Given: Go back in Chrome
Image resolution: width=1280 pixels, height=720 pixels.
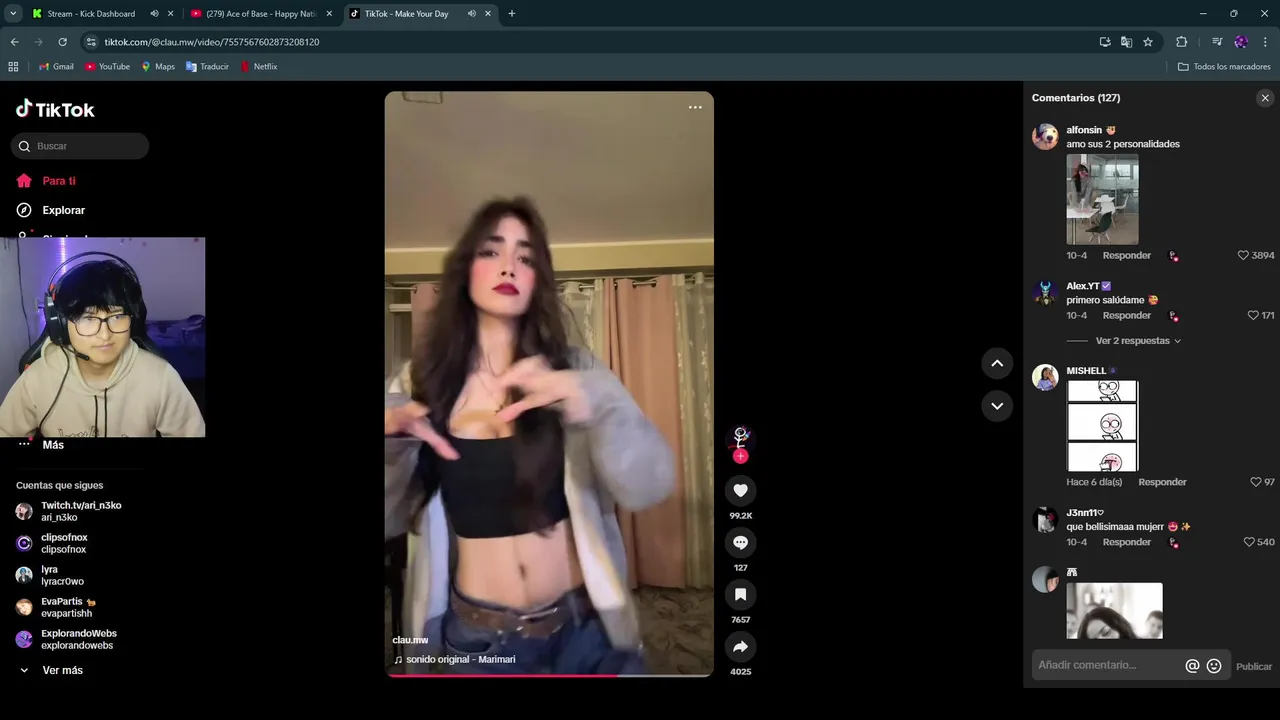Looking at the screenshot, I should click(14, 42).
